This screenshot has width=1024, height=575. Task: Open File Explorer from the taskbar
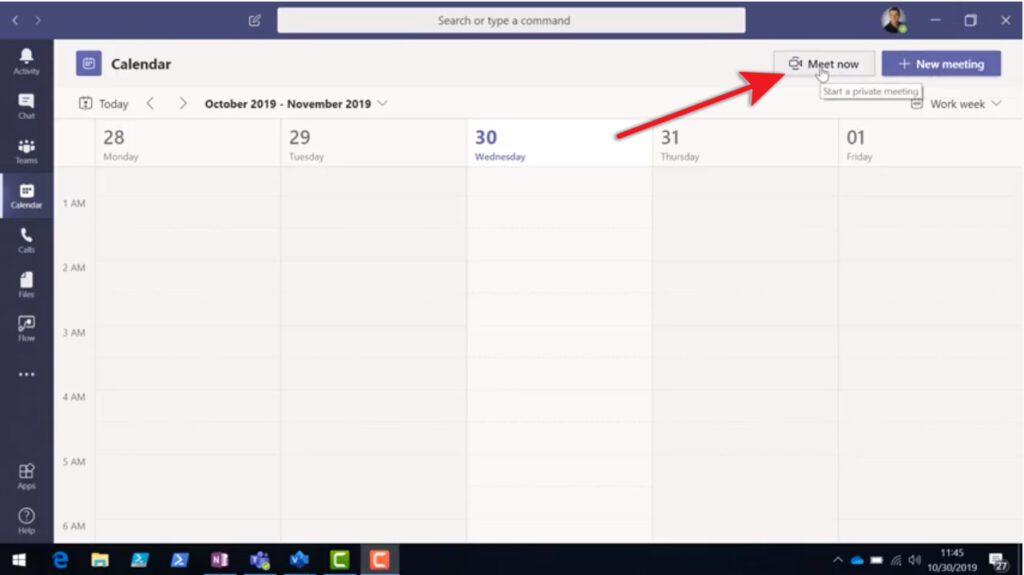(100, 560)
